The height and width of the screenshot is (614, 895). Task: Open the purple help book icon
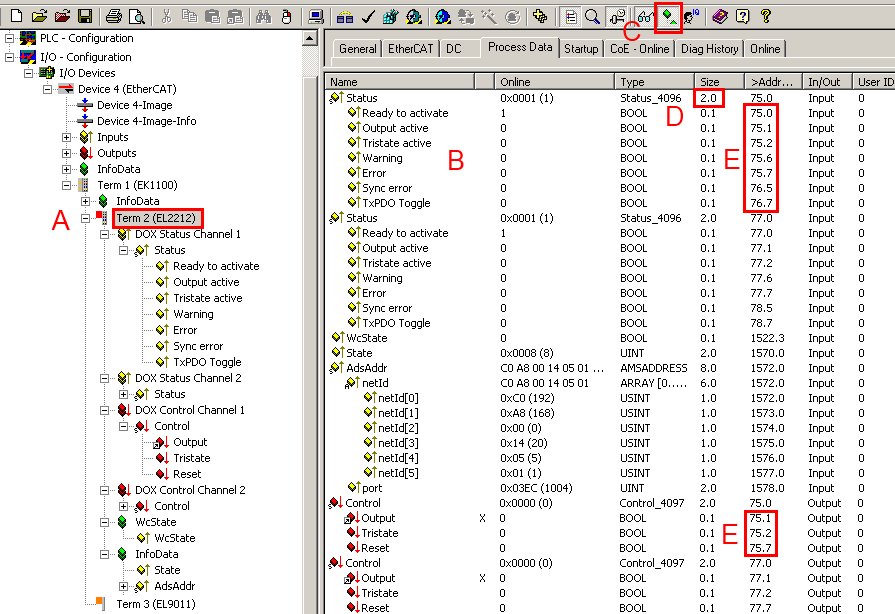(720, 17)
